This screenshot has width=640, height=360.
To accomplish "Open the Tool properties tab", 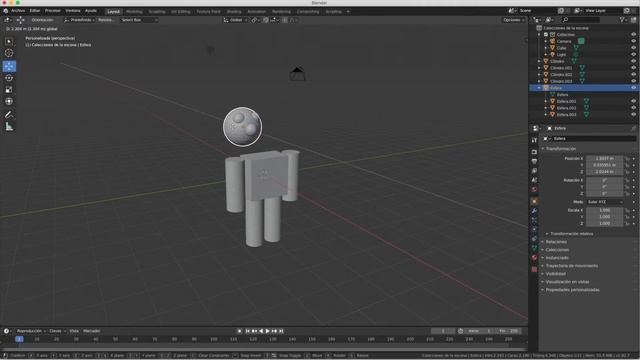I will 534,140.
